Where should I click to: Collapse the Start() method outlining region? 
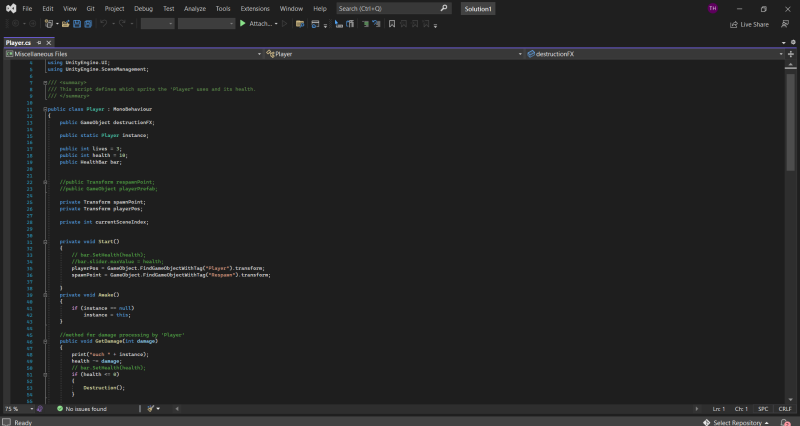pyautogui.click(x=46, y=241)
